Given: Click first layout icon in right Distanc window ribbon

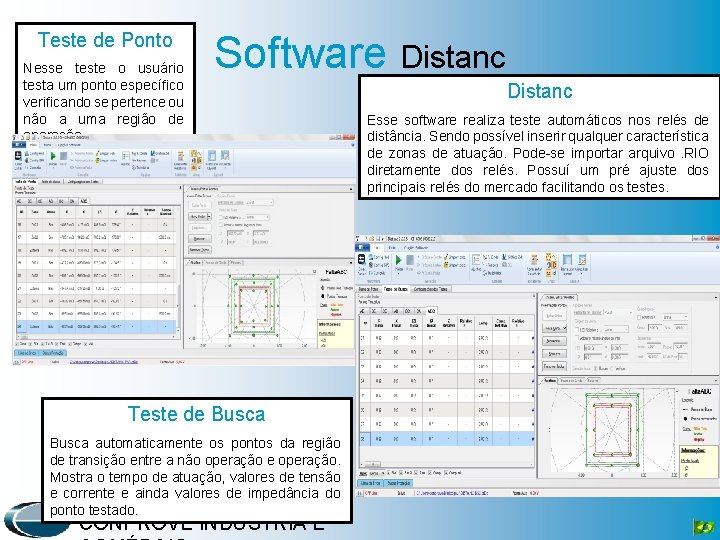Looking at the screenshot, I should tap(568, 259).
